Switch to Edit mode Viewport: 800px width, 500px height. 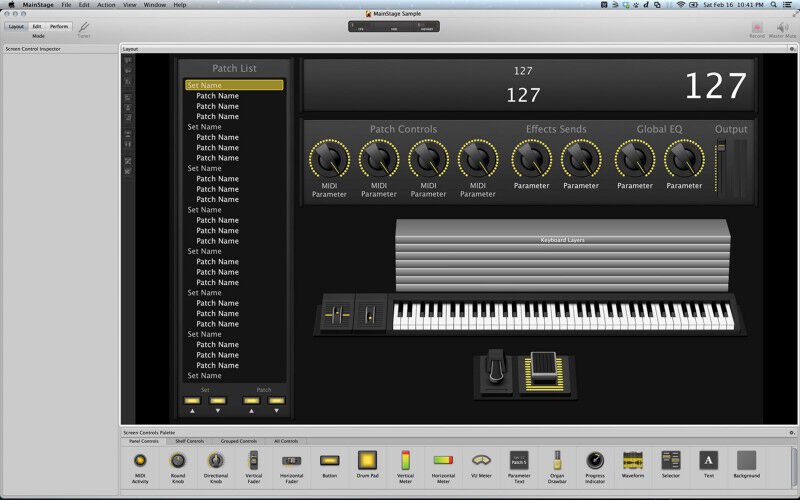click(x=37, y=27)
